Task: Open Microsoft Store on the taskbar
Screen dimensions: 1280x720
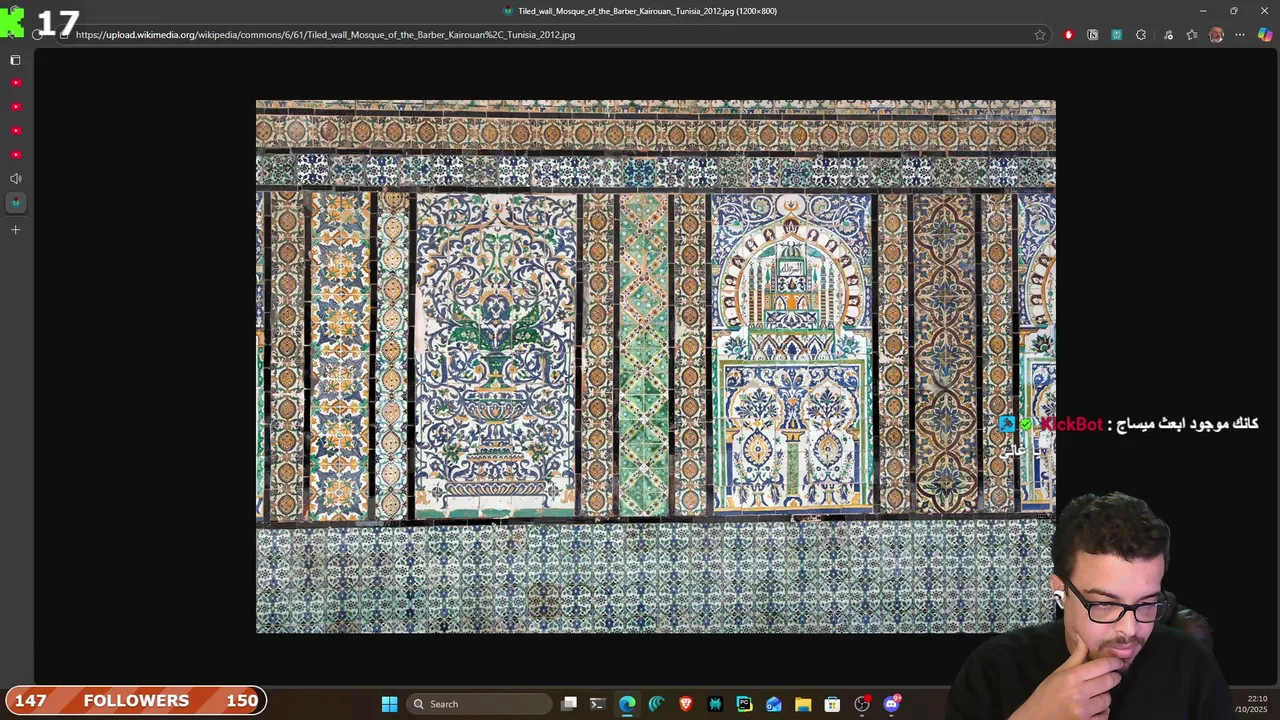Action: (x=832, y=704)
